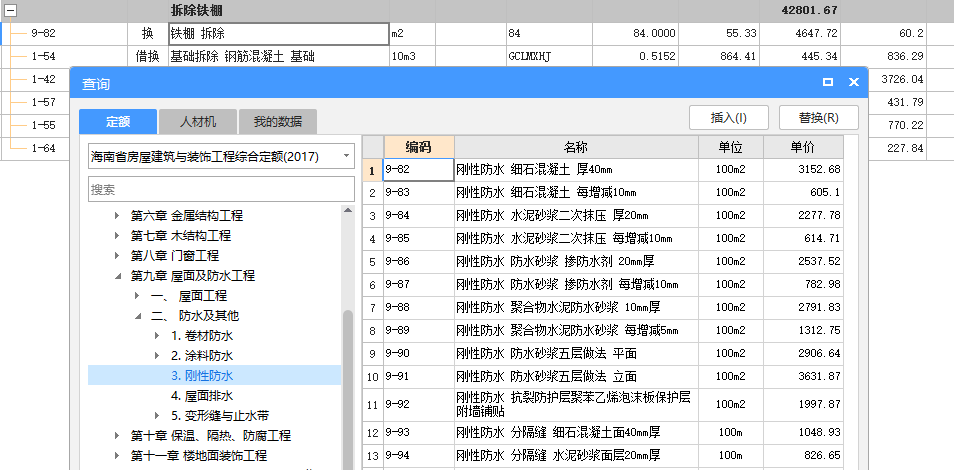Screen dimensions: 954x470
Task: Select code 1-54 in the background list
Action: point(43,57)
